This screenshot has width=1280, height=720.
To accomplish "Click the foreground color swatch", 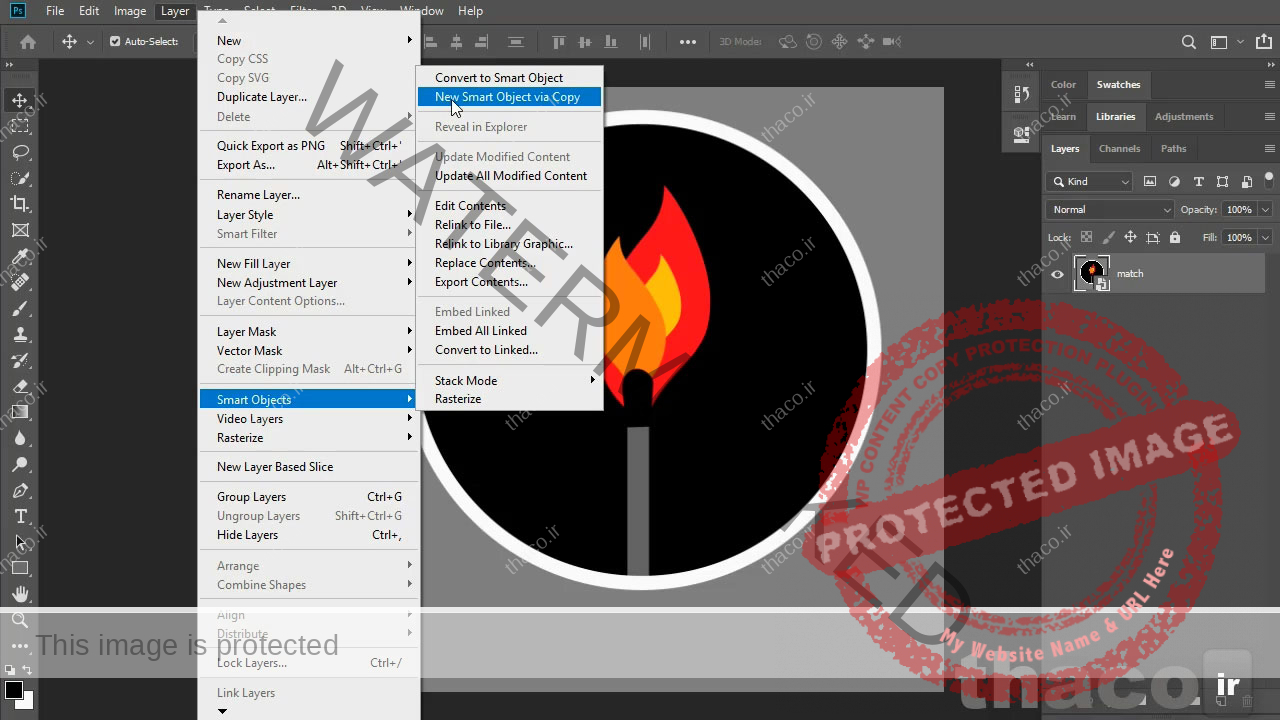I will [13, 690].
